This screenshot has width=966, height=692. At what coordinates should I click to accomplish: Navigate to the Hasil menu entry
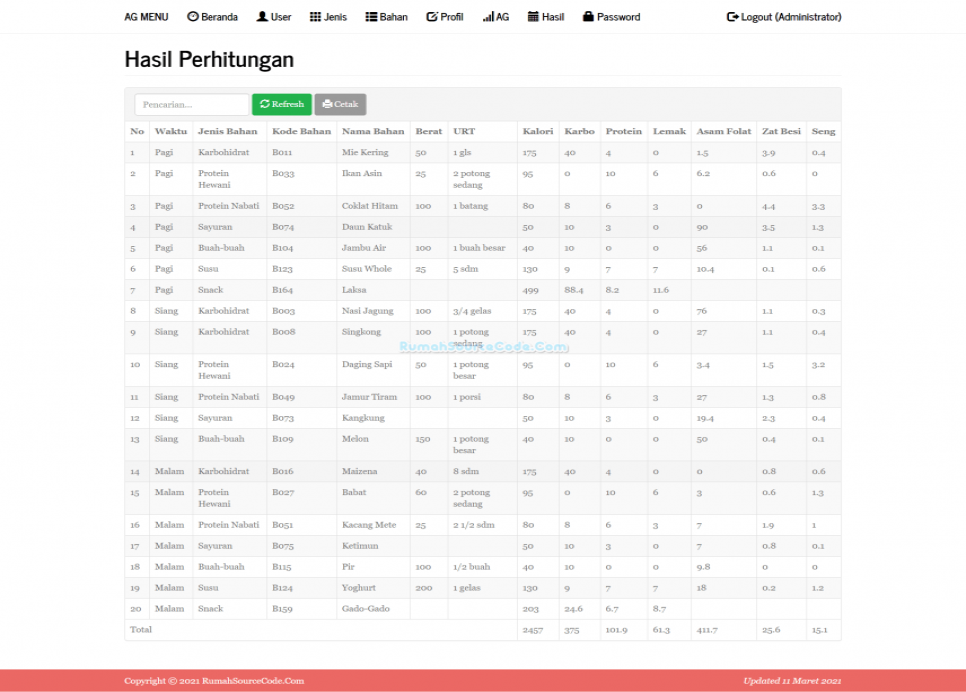point(545,16)
